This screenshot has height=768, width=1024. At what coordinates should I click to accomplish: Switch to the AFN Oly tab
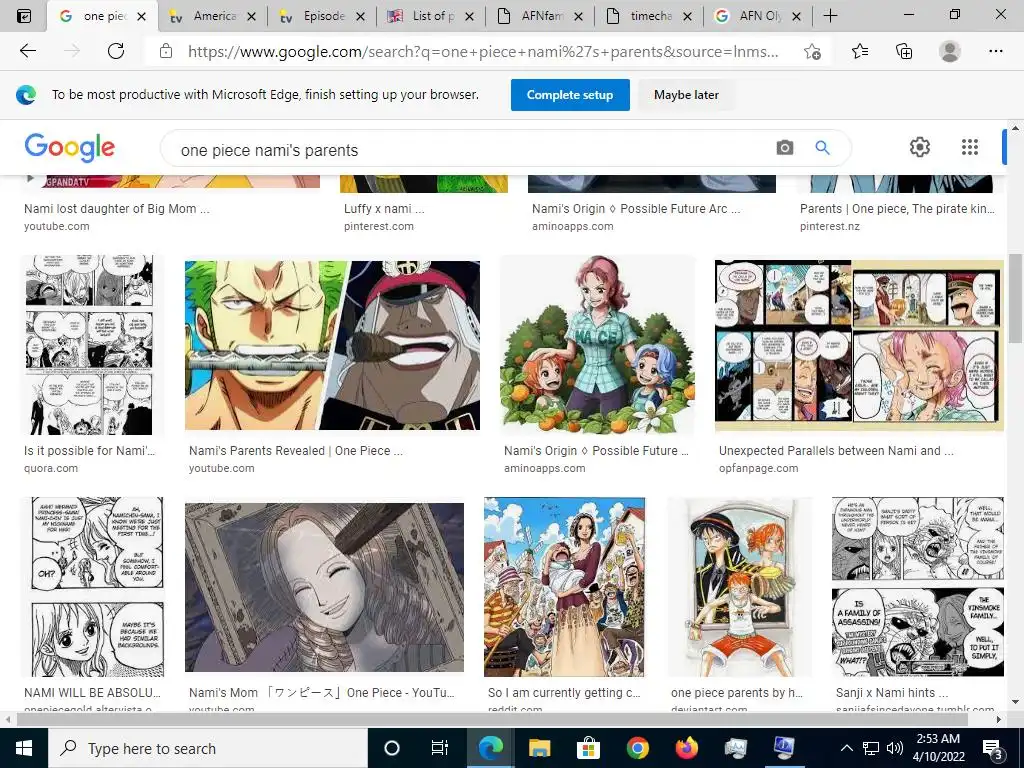[x=758, y=16]
